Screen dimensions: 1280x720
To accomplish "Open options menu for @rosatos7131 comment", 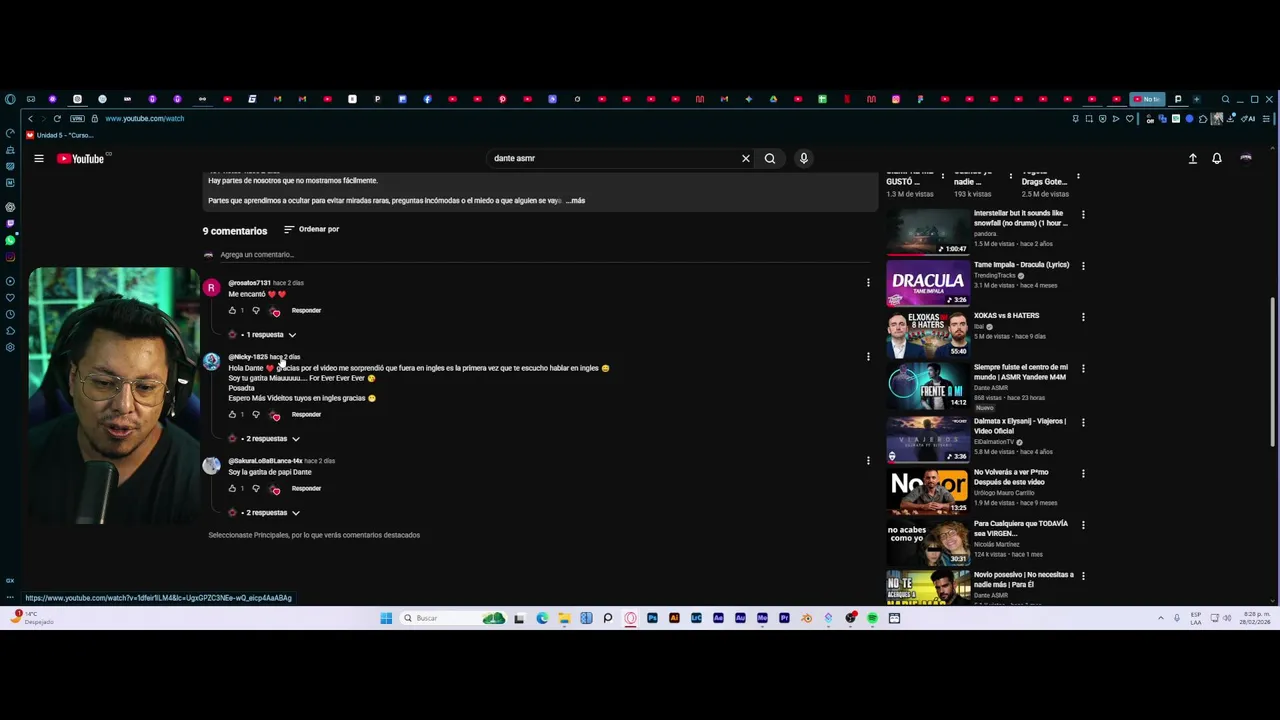I will pos(868,283).
